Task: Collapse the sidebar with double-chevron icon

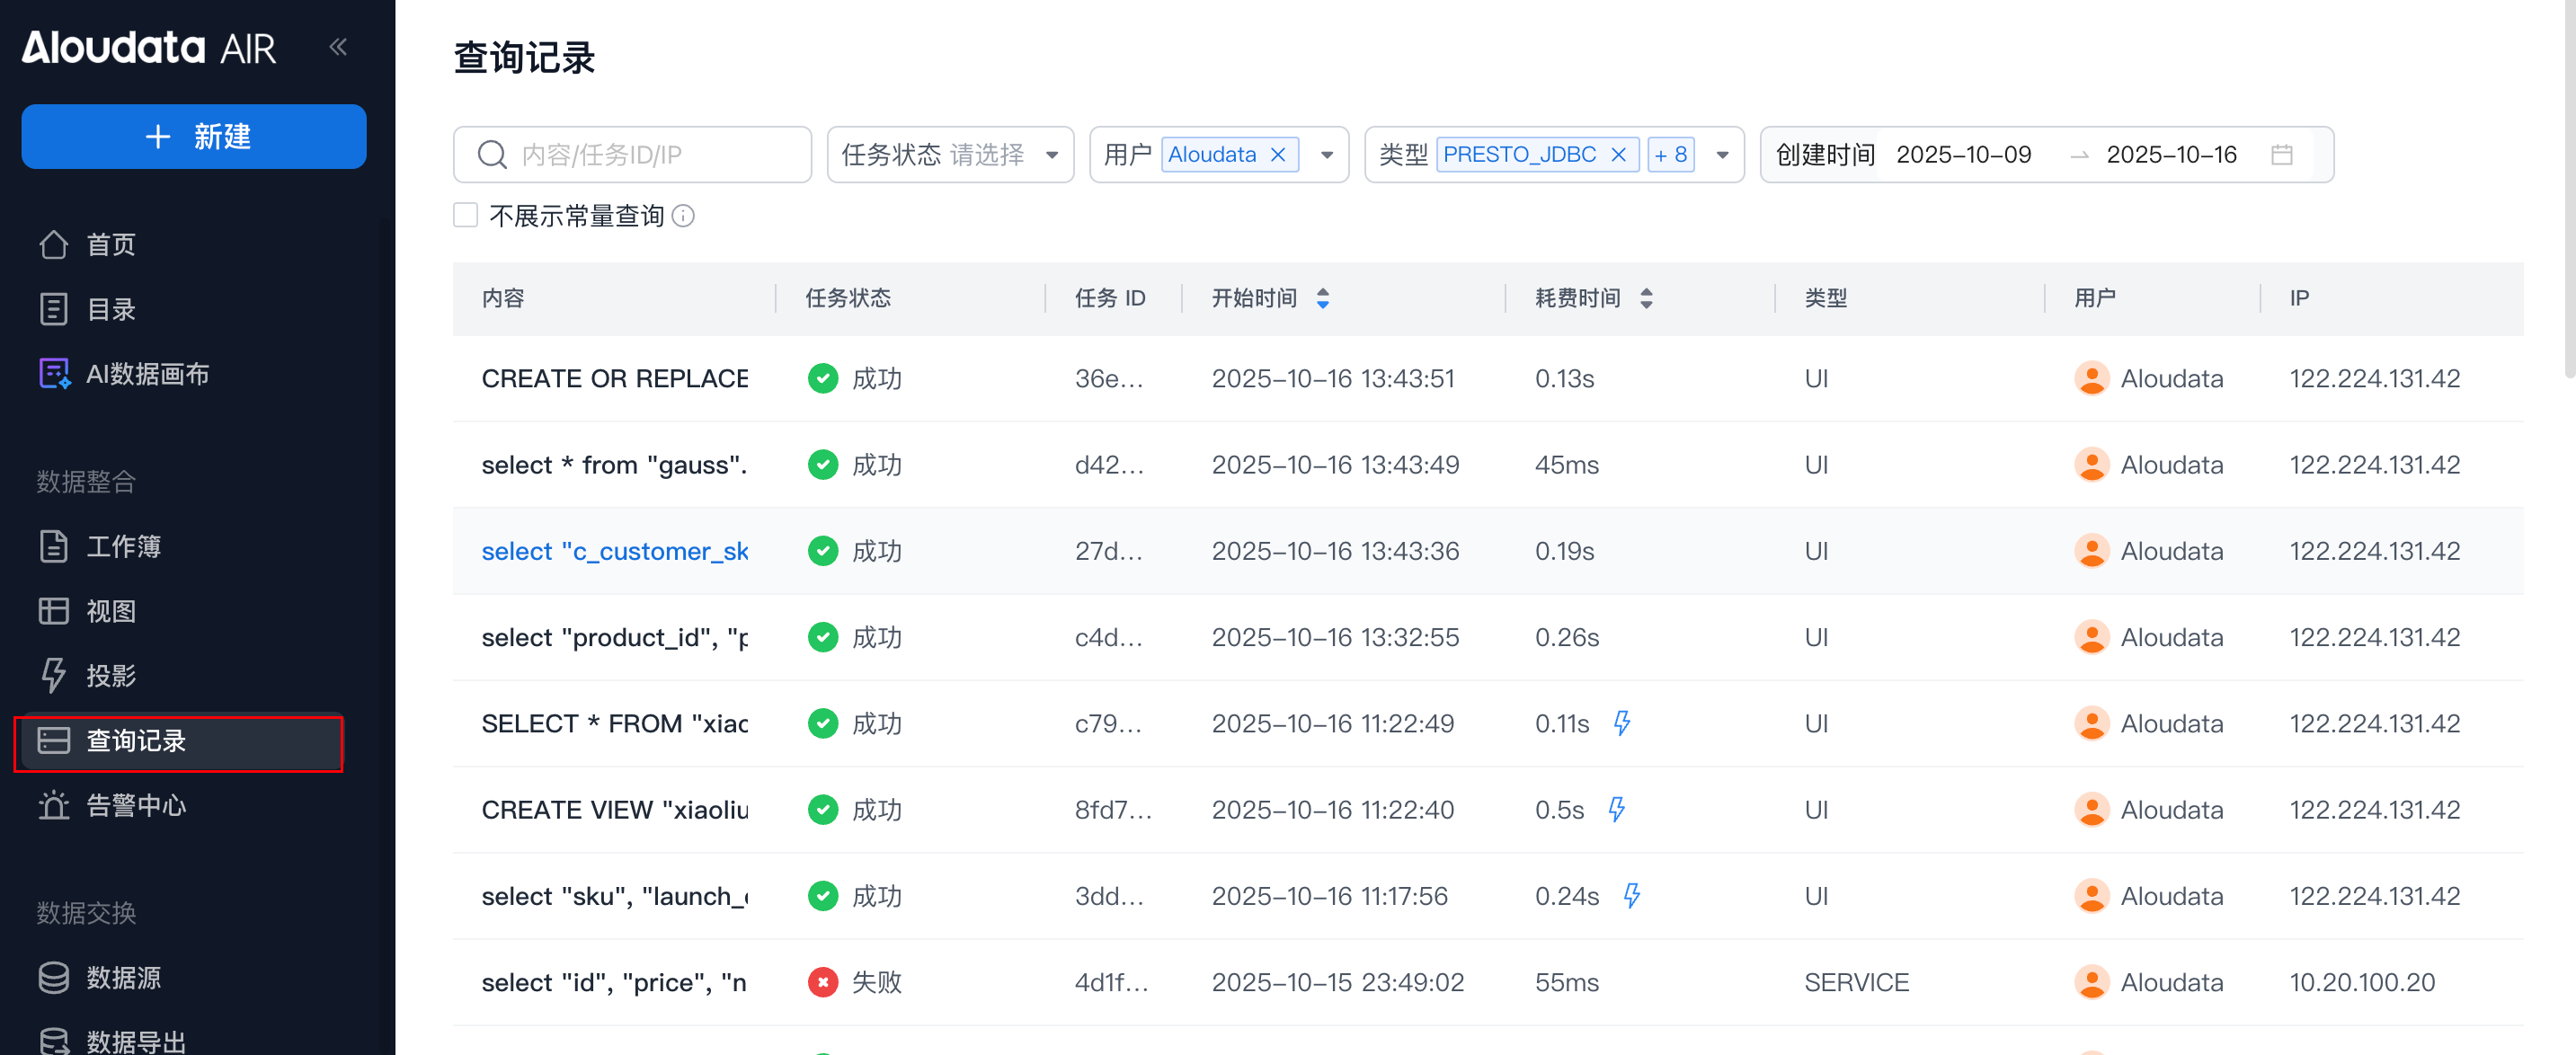Action: point(338,47)
